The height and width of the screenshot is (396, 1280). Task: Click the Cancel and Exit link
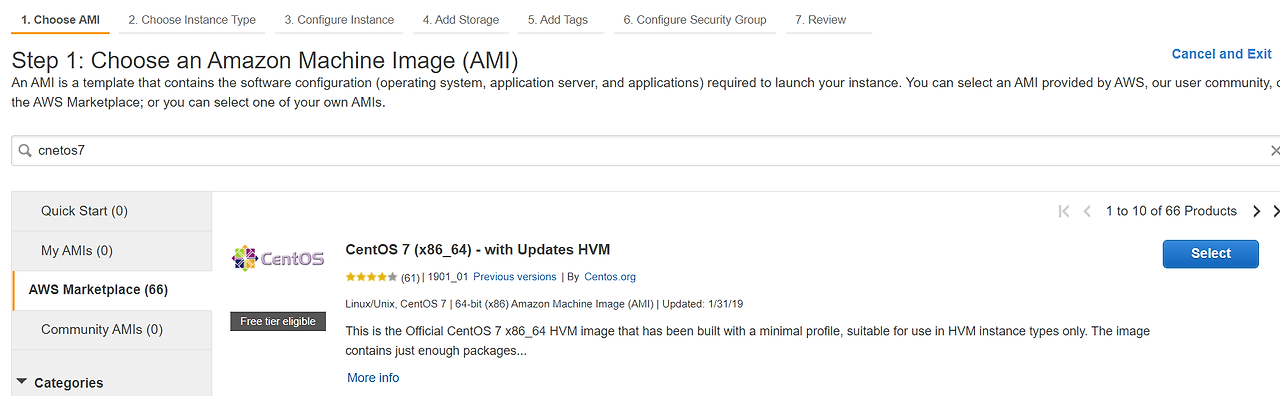(1222, 54)
